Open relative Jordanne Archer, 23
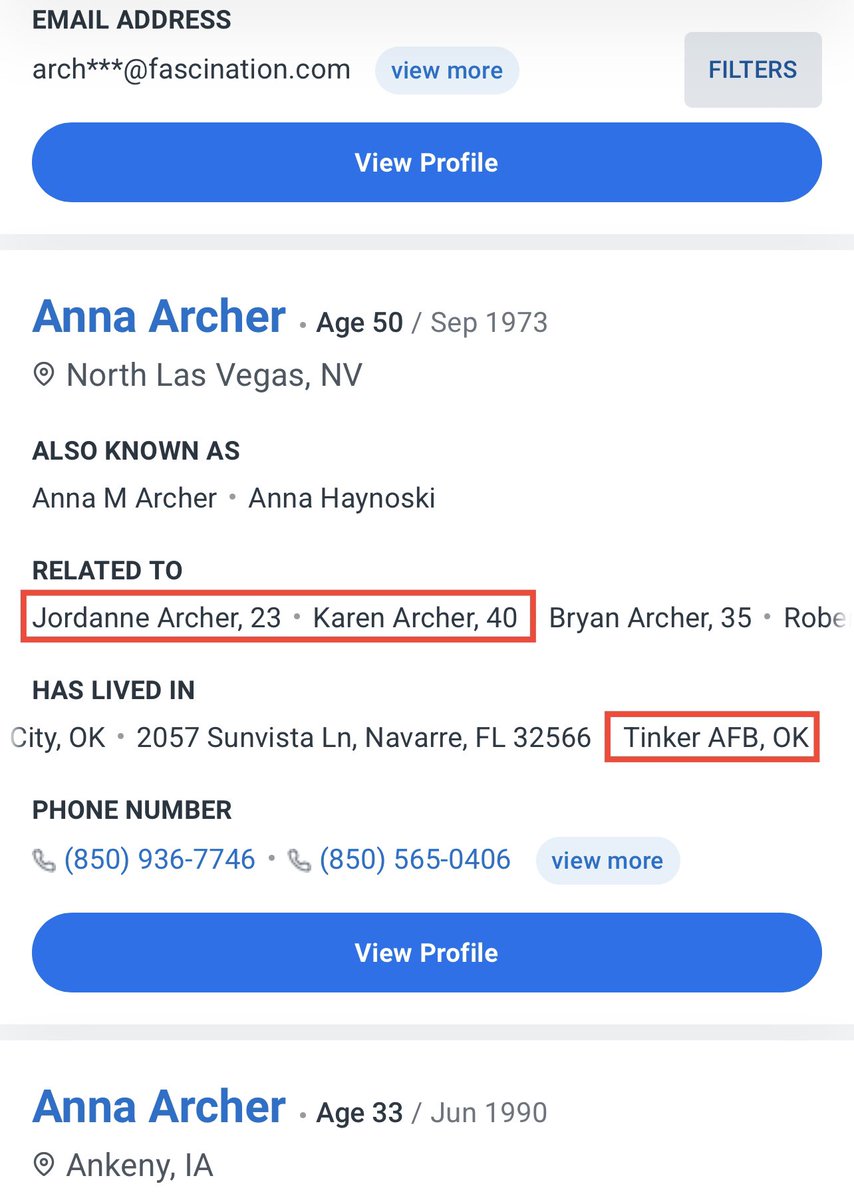854x1200 pixels. coord(157,618)
